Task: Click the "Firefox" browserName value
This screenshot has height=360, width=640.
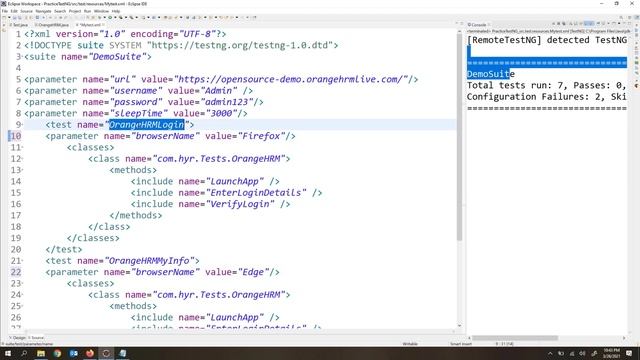Action: click(x=261, y=136)
